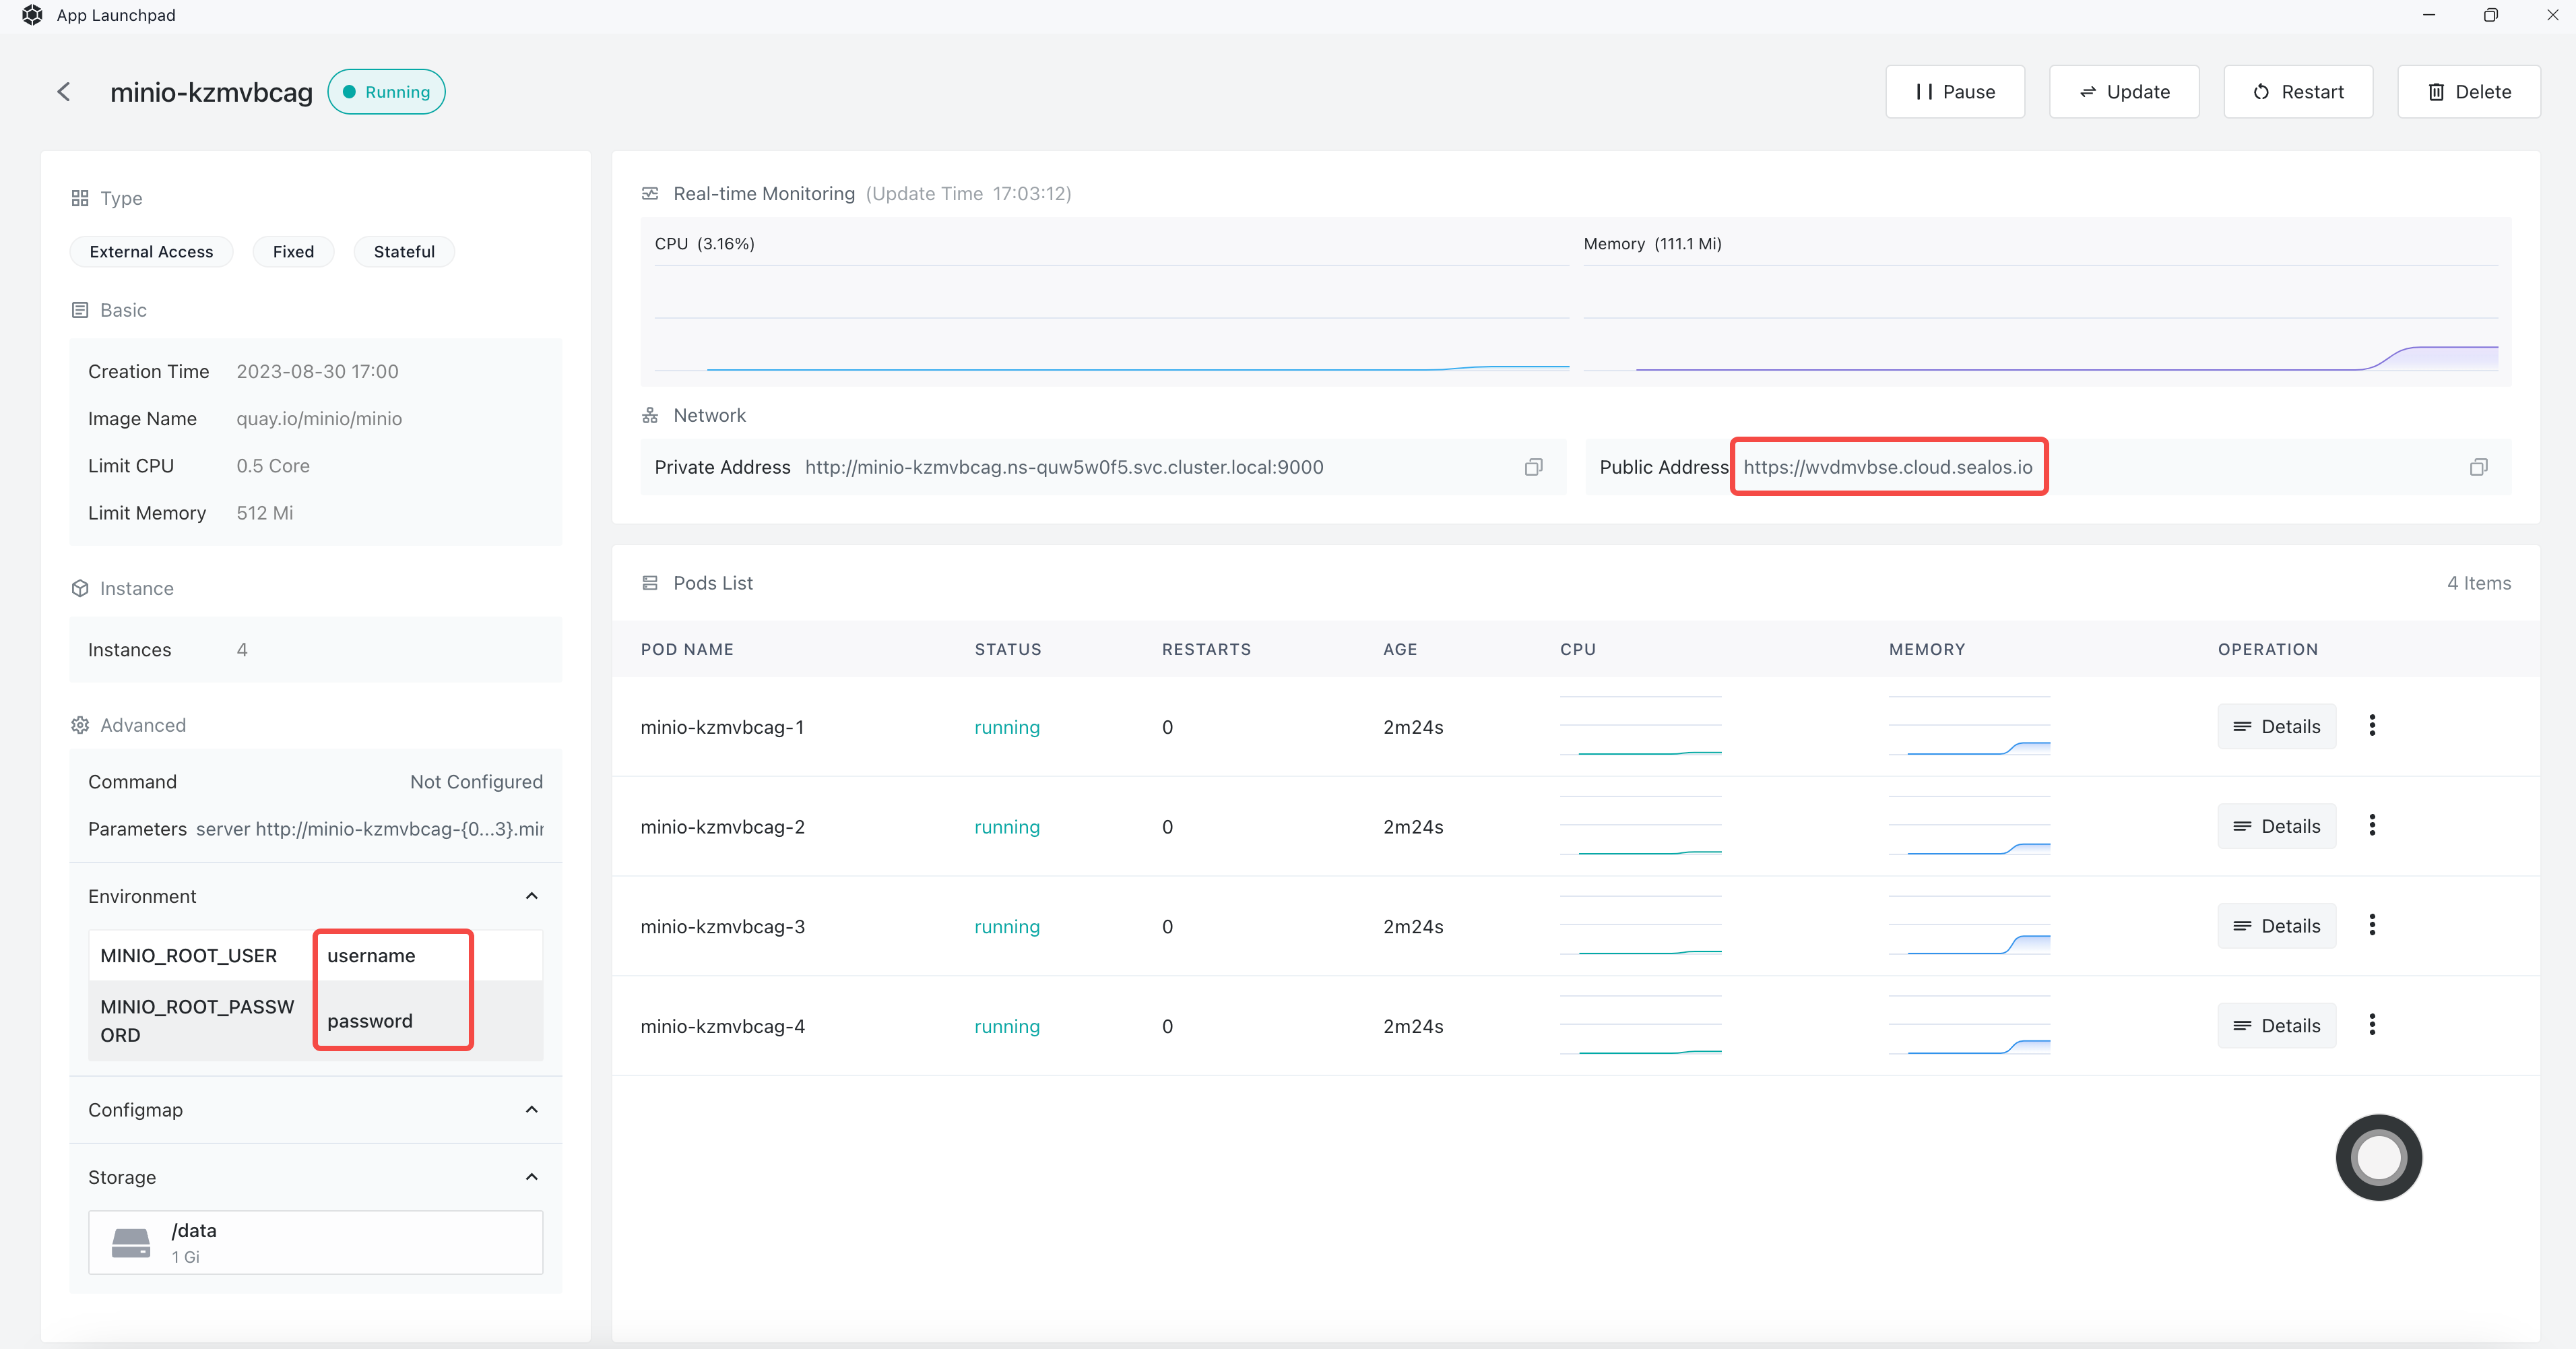The height and width of the screenshot is (1349, 2576).
Task: Open more options for pod minio-kzmvbcag-2
Action: click(x=2371, y=826)
